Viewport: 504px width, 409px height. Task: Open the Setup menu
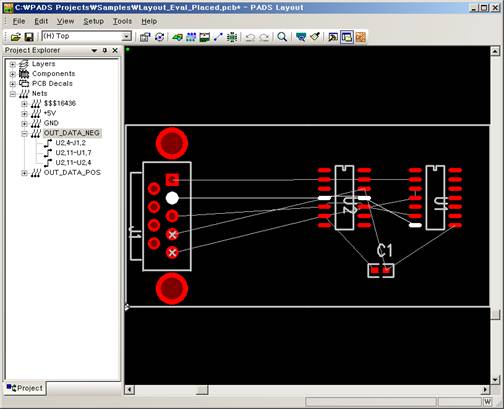click(x=93, y=21)
